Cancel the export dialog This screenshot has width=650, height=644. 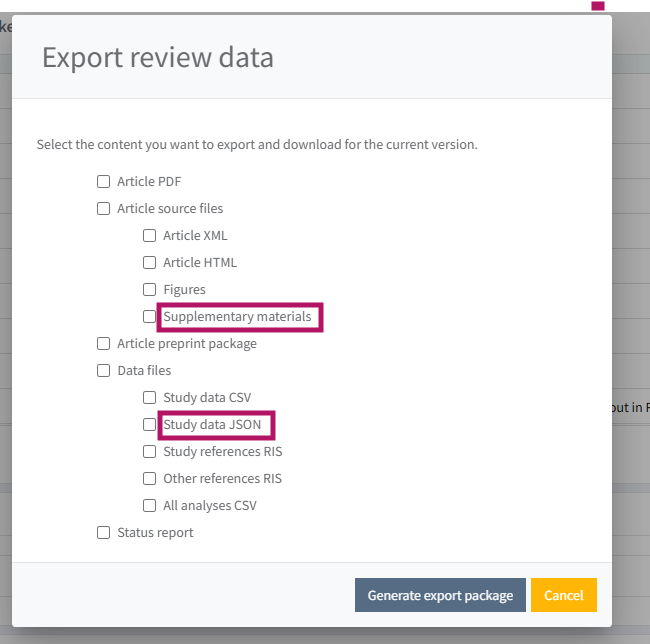(x=563, y=595)
